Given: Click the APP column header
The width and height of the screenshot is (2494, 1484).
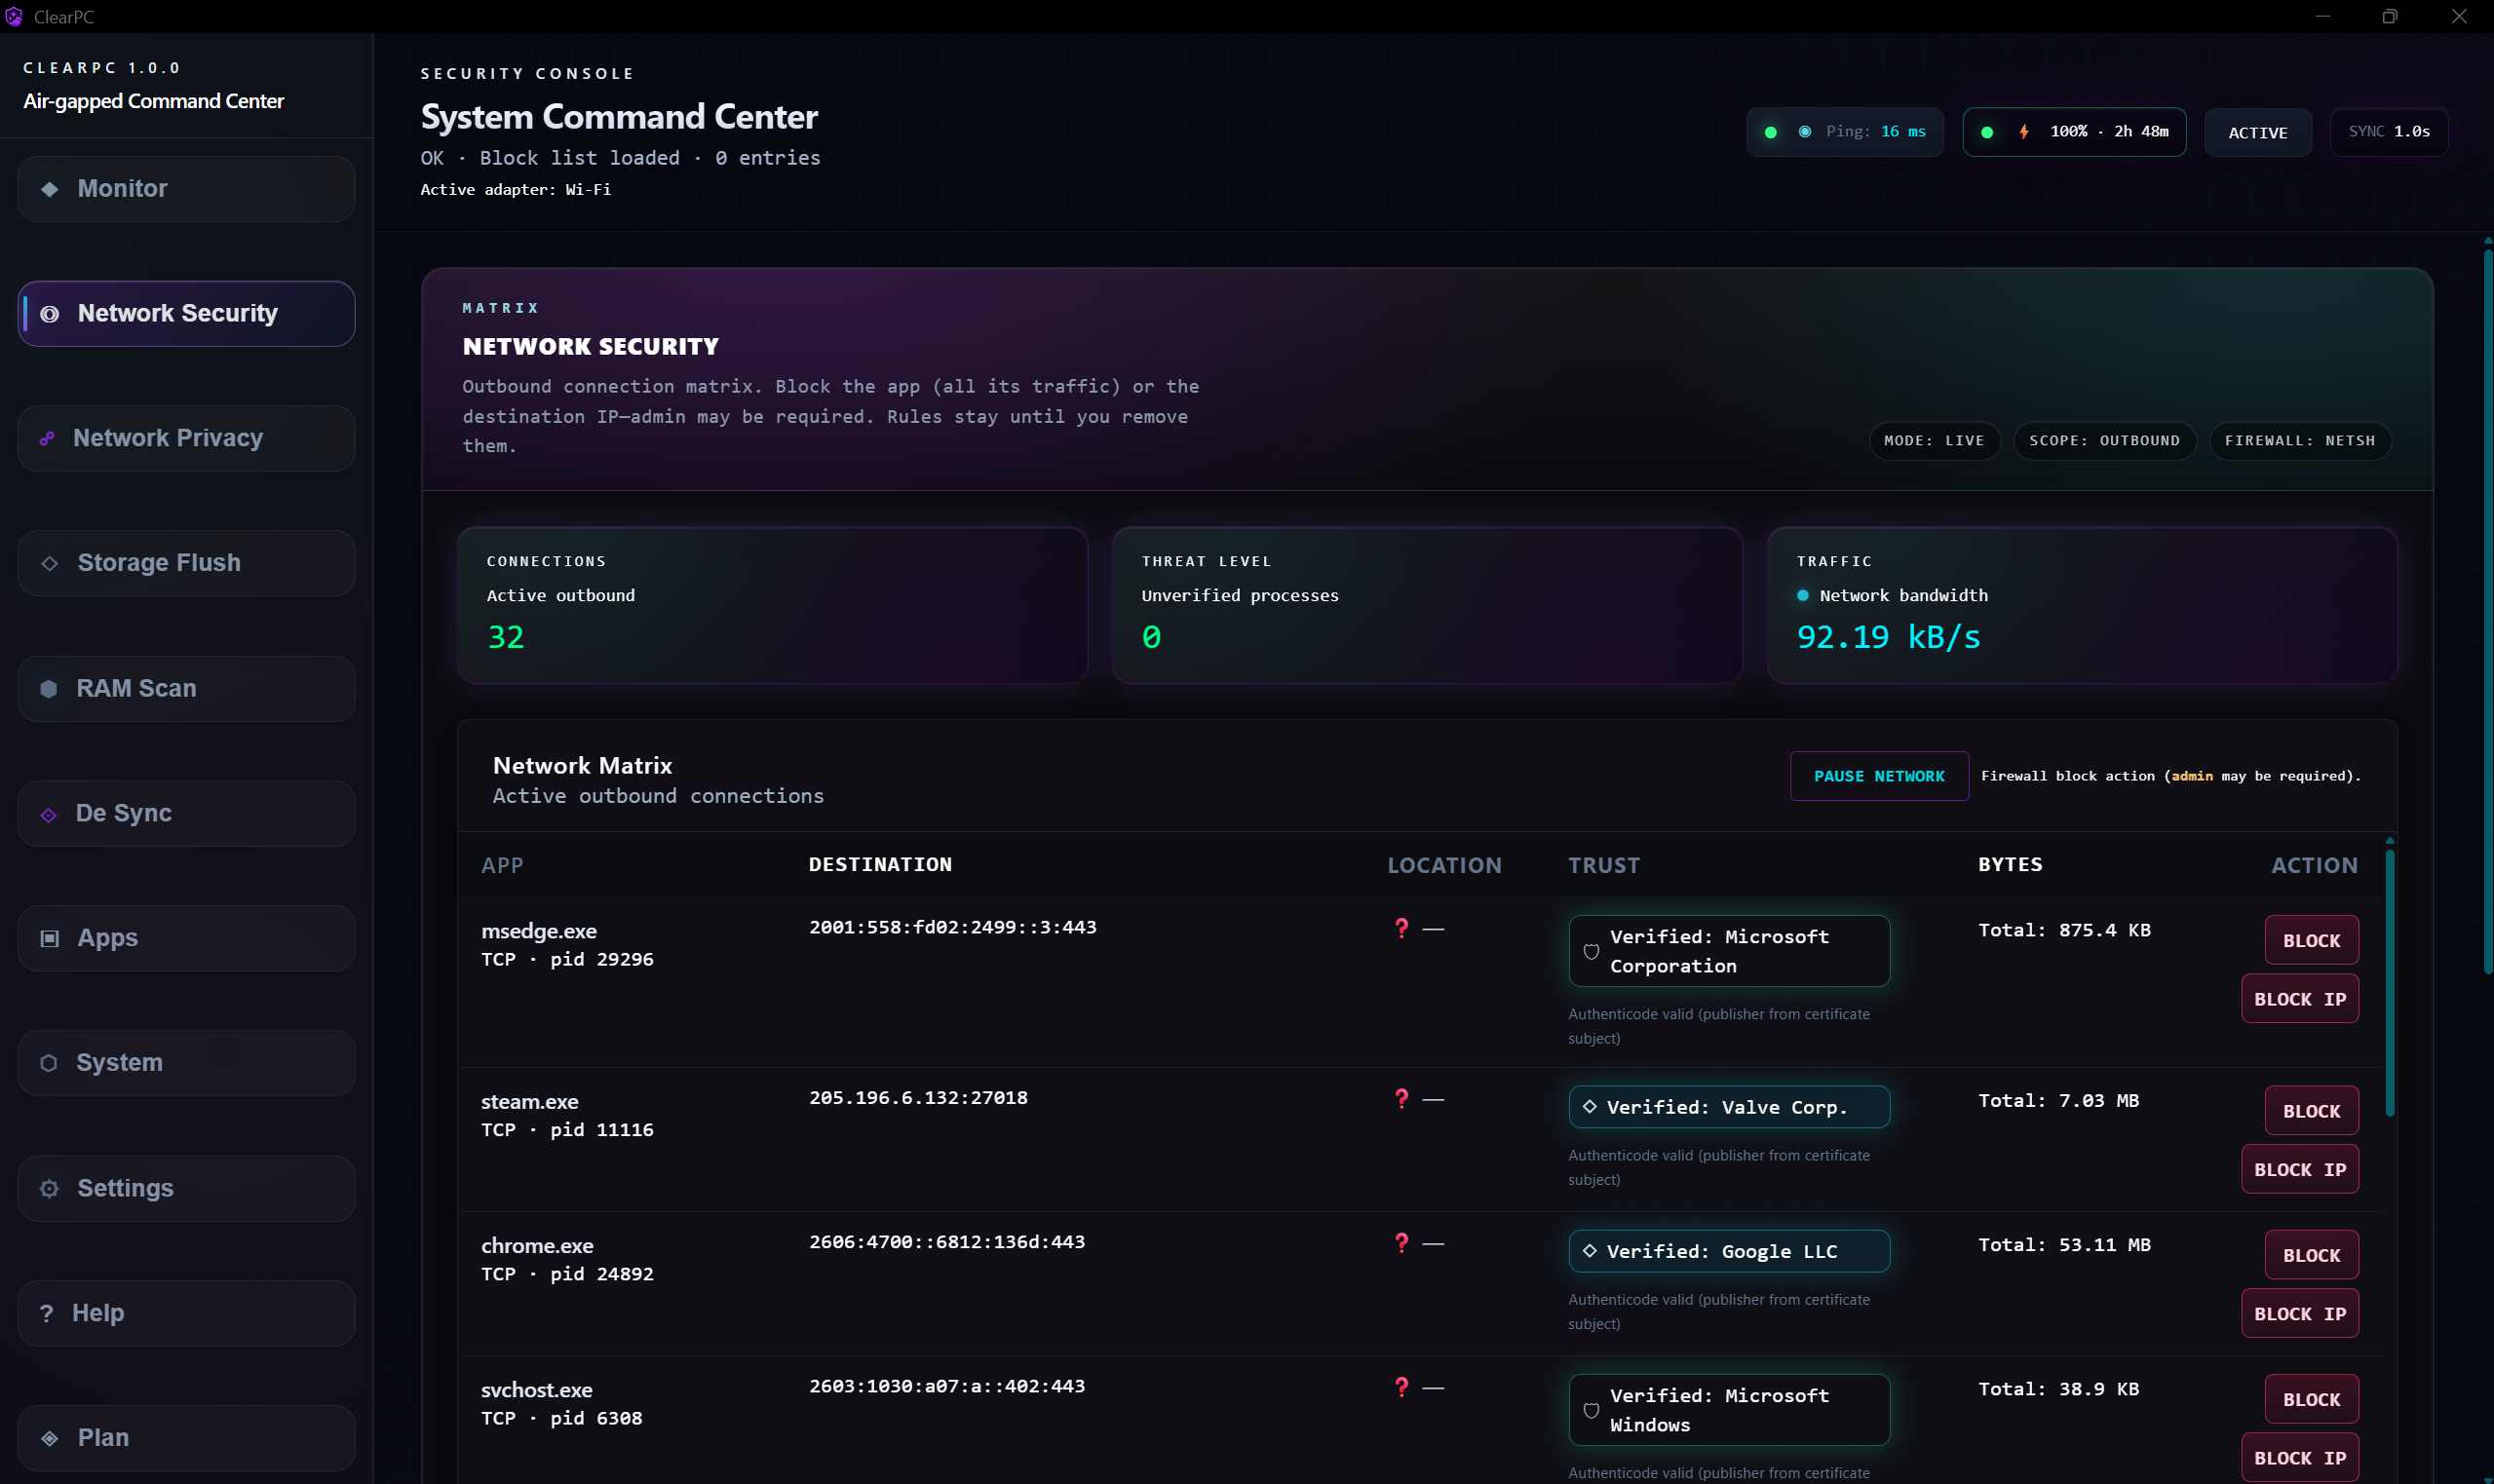Looking at the screenshot, I should coord(502,865).
